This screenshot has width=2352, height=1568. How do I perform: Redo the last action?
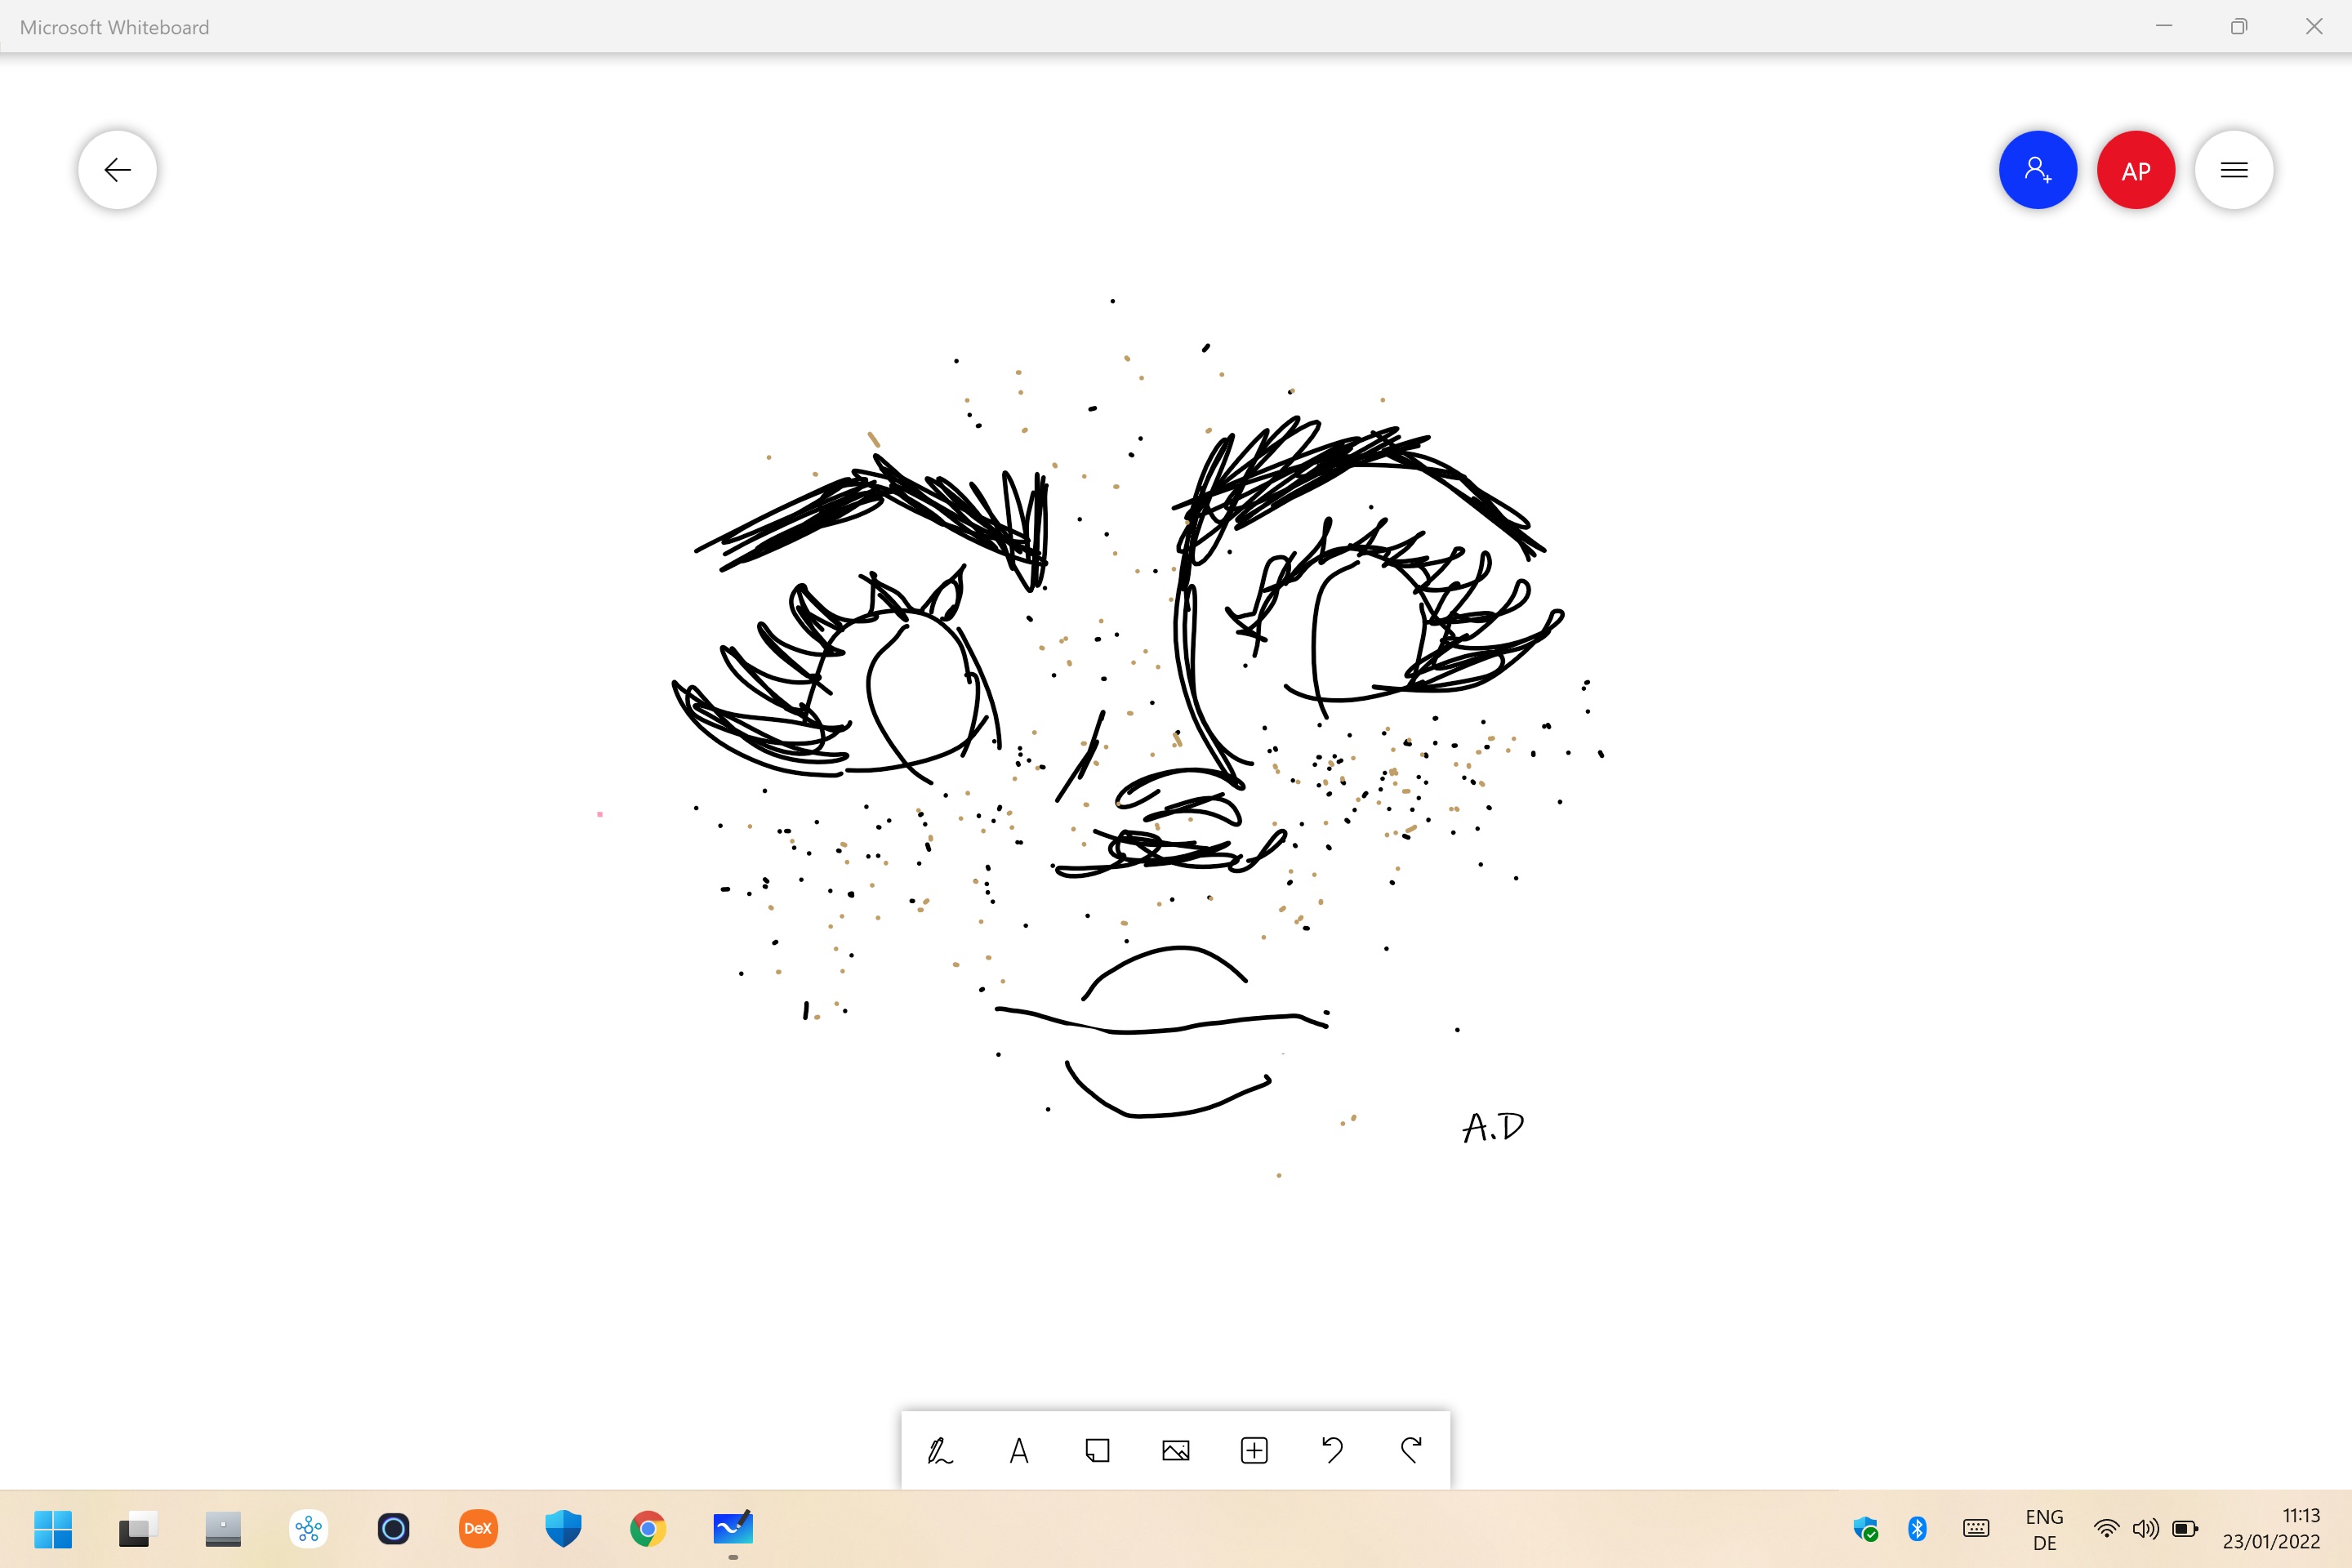point(1411,1450)
